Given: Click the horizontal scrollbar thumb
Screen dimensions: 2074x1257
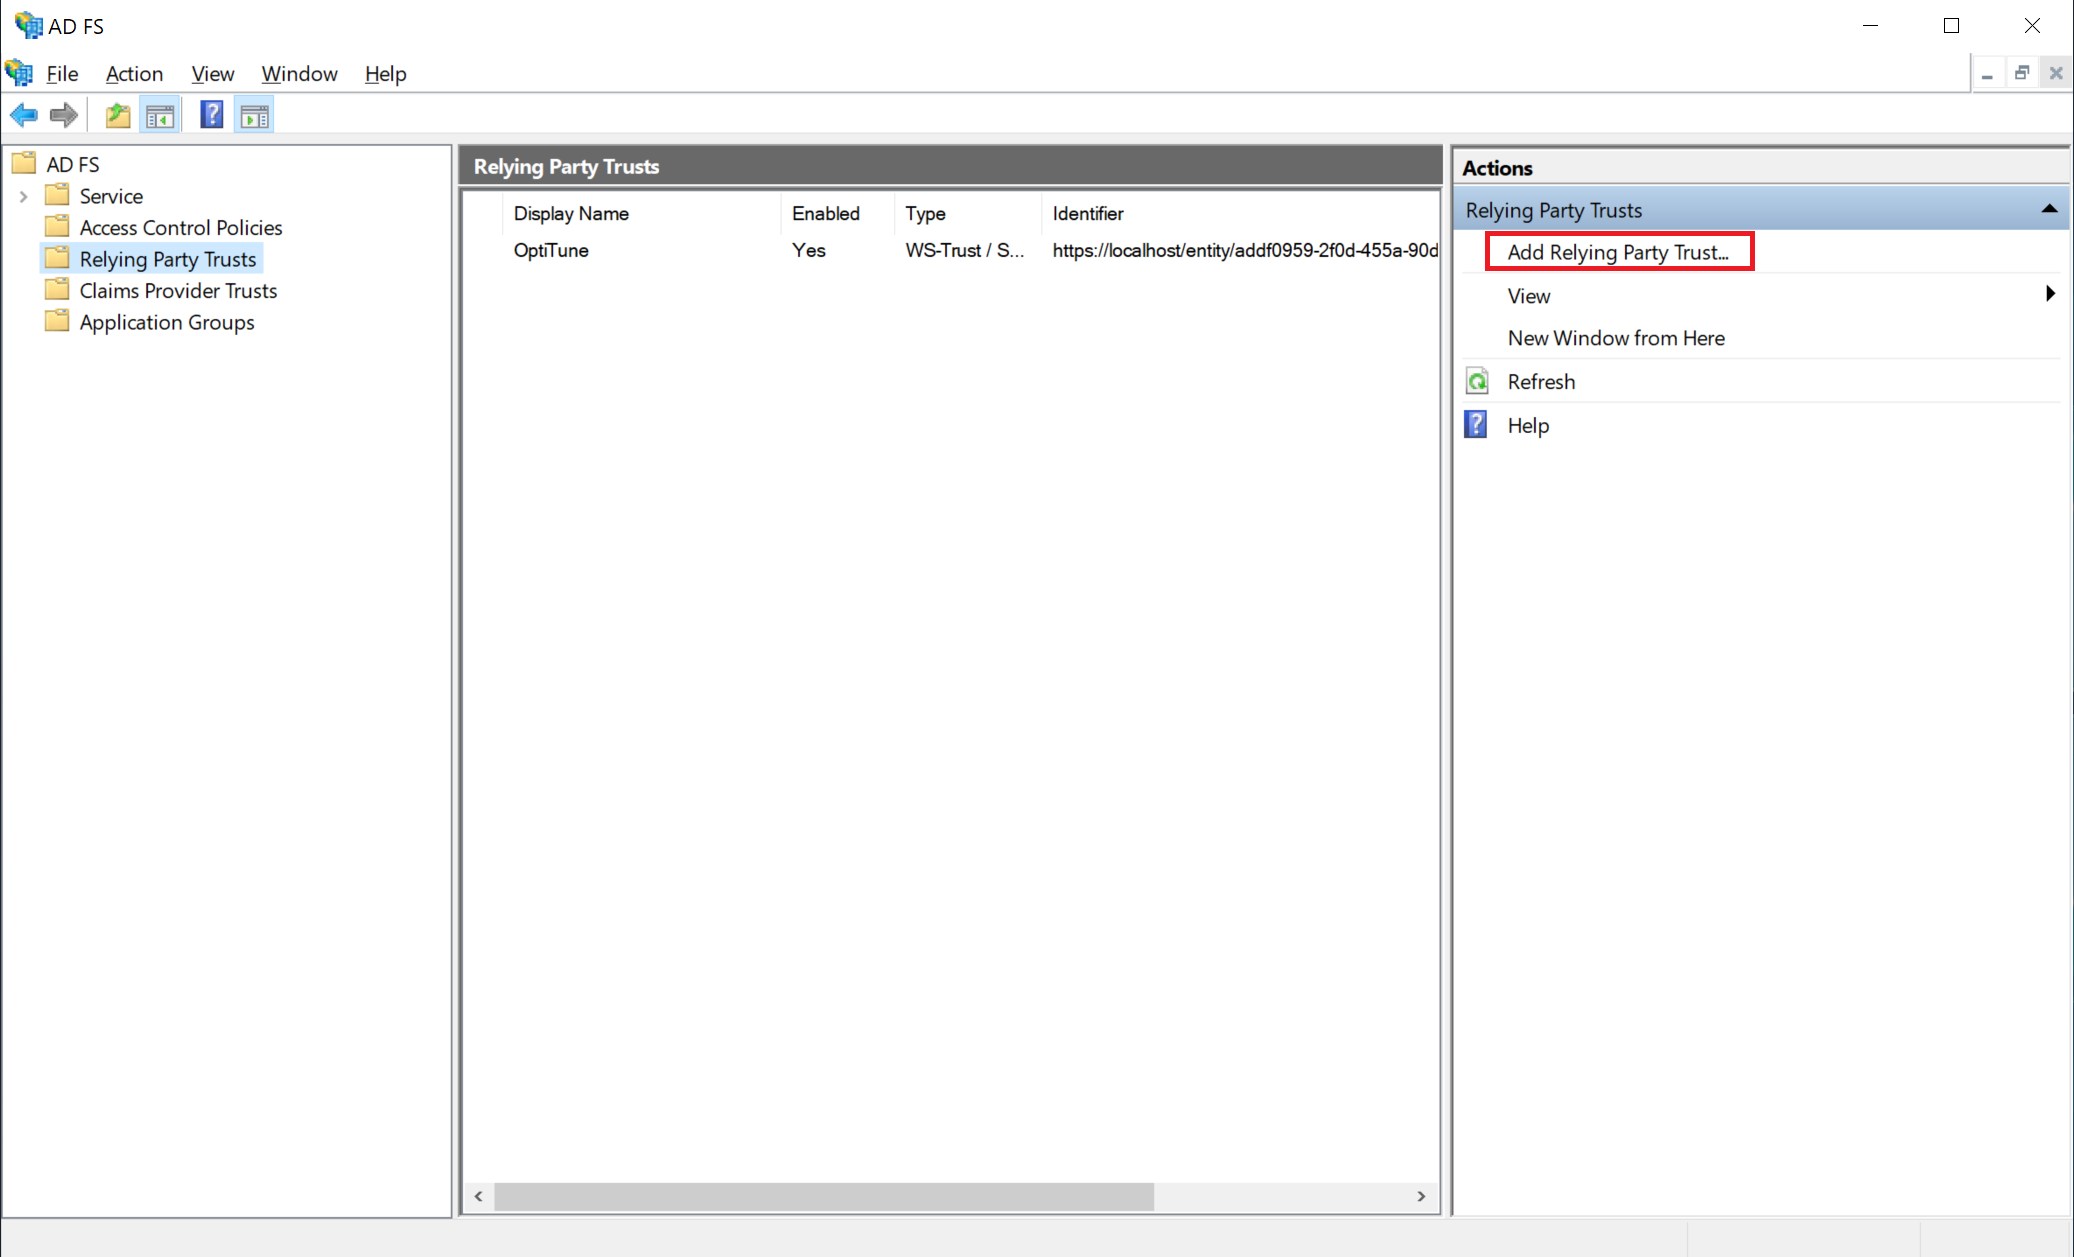Looking at the screenshot, I should tap(824, 1196).
